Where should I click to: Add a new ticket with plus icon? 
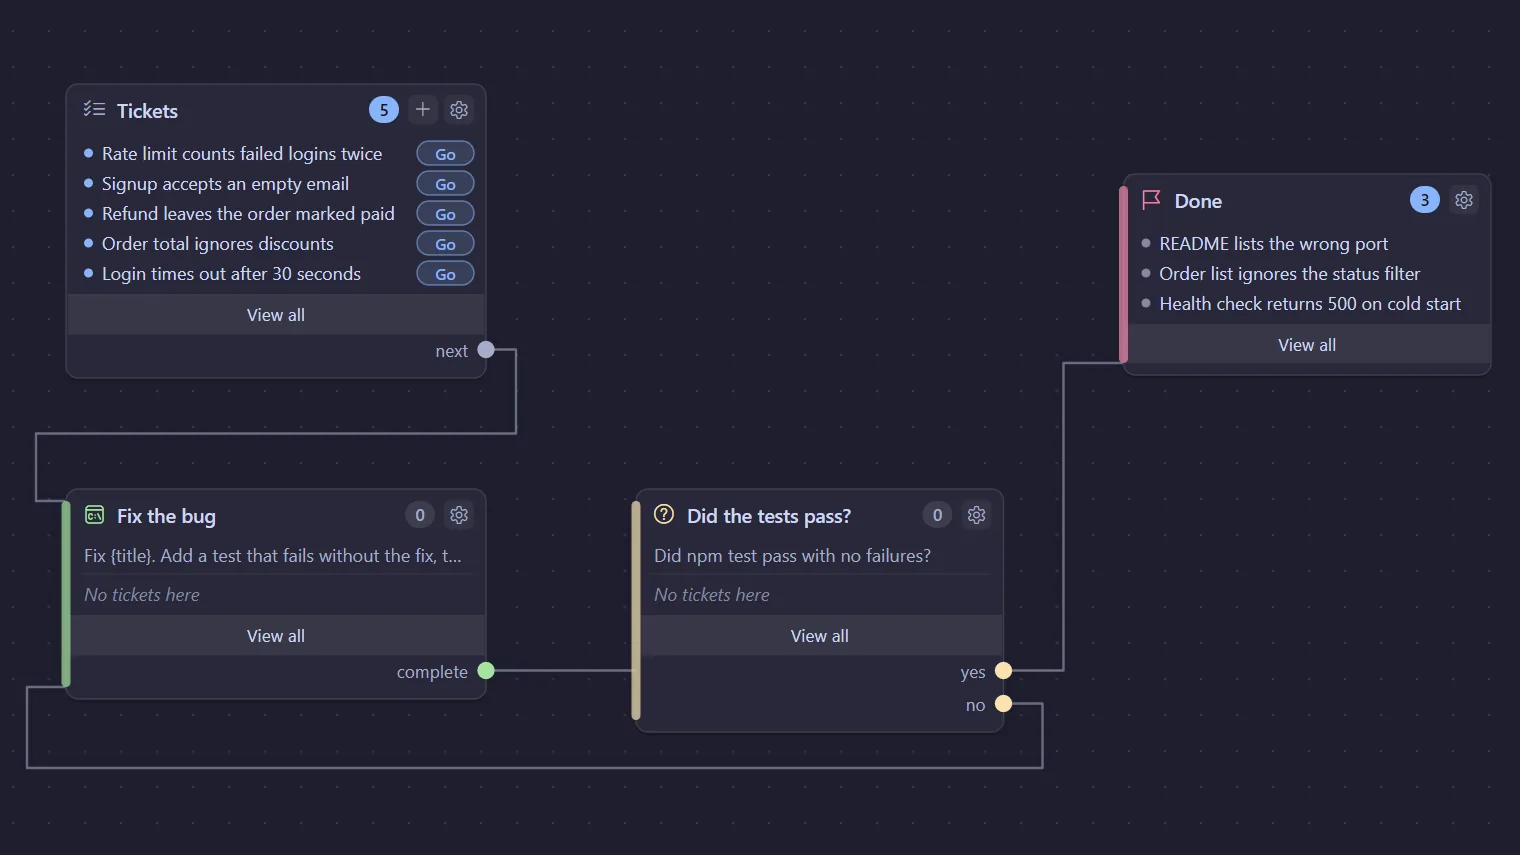point(423,110)
